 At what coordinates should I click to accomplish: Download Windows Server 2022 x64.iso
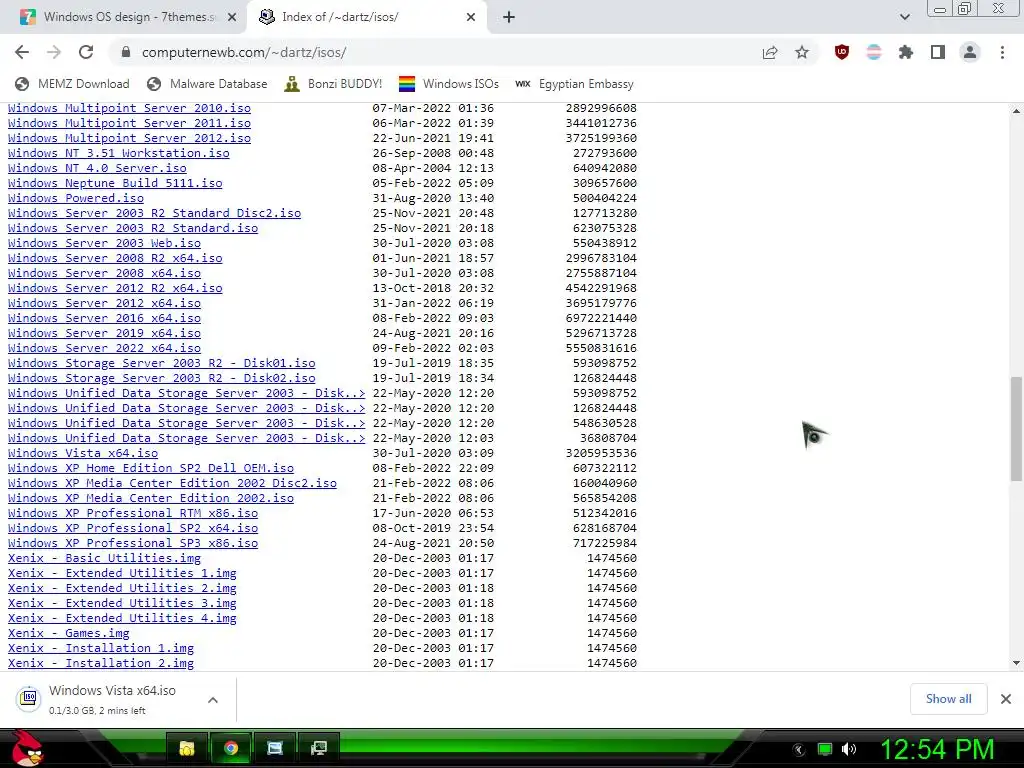point(104,349)
